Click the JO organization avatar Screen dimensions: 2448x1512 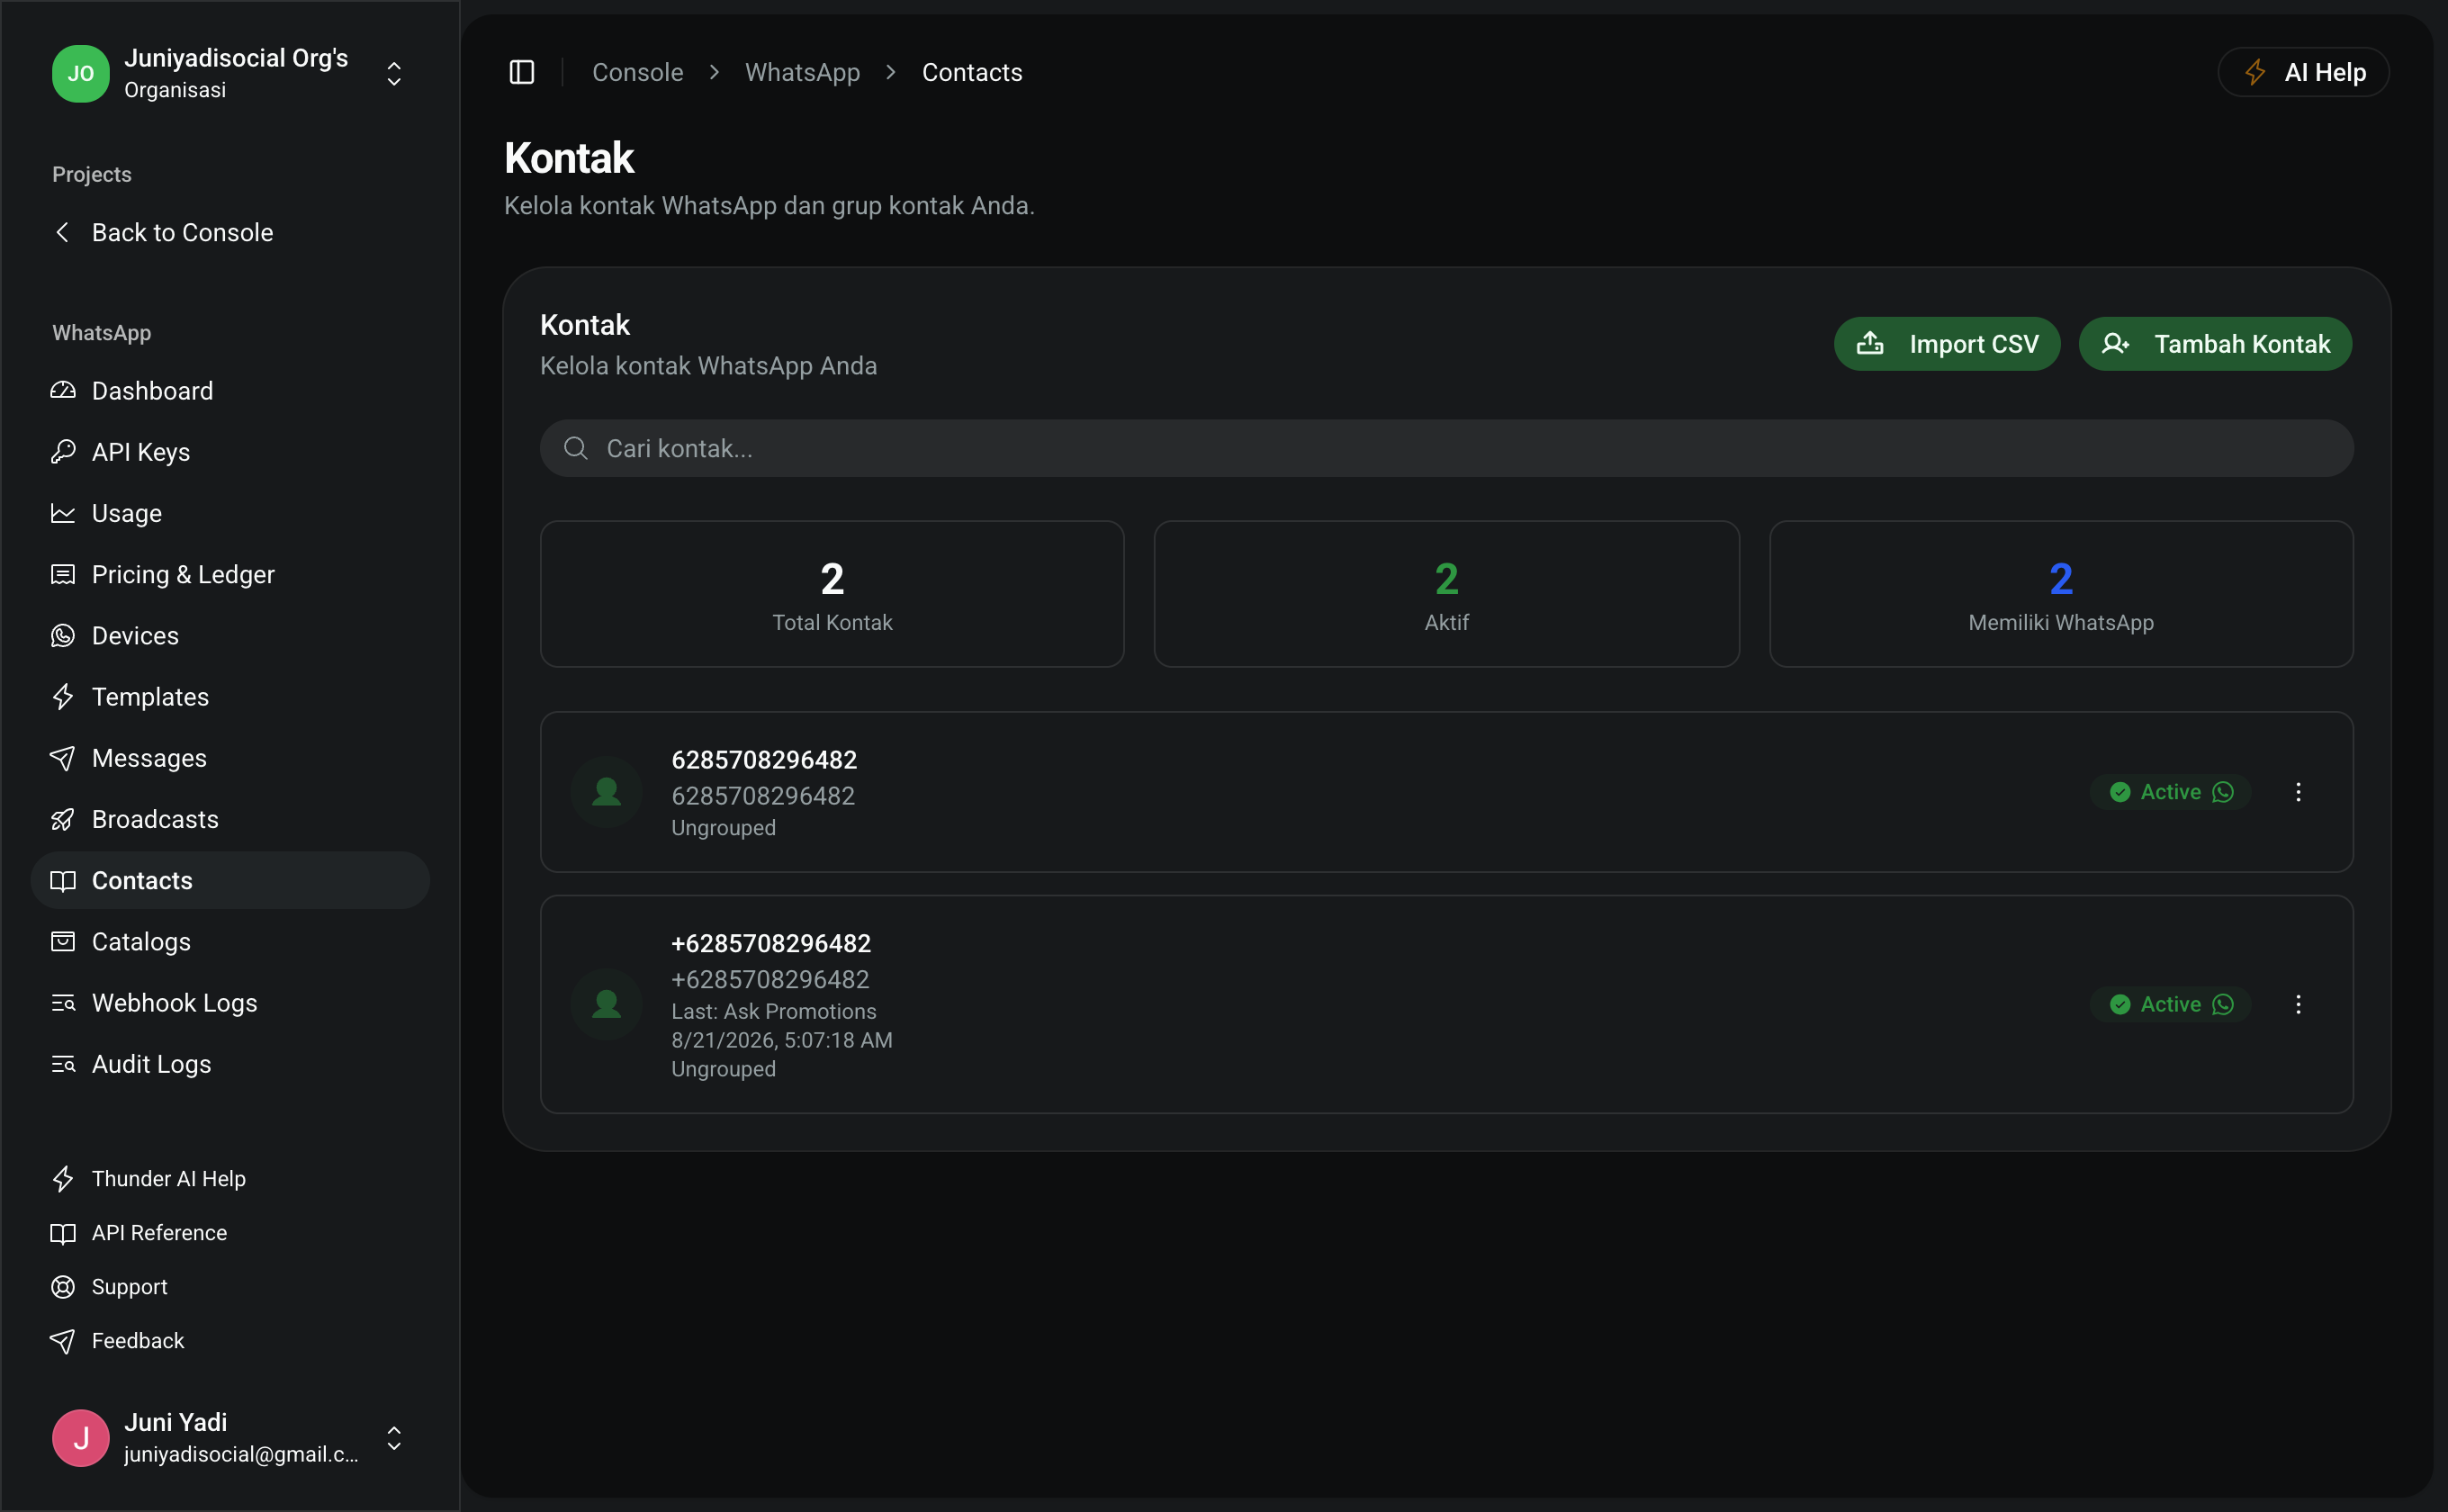point(81,74)
